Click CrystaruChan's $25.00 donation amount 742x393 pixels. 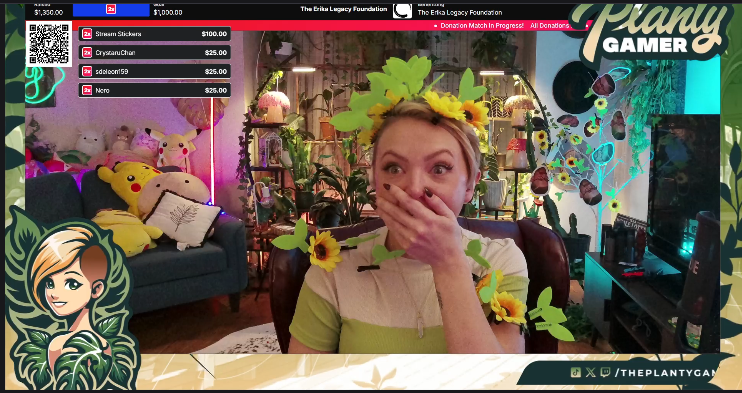tap(216, 53)
